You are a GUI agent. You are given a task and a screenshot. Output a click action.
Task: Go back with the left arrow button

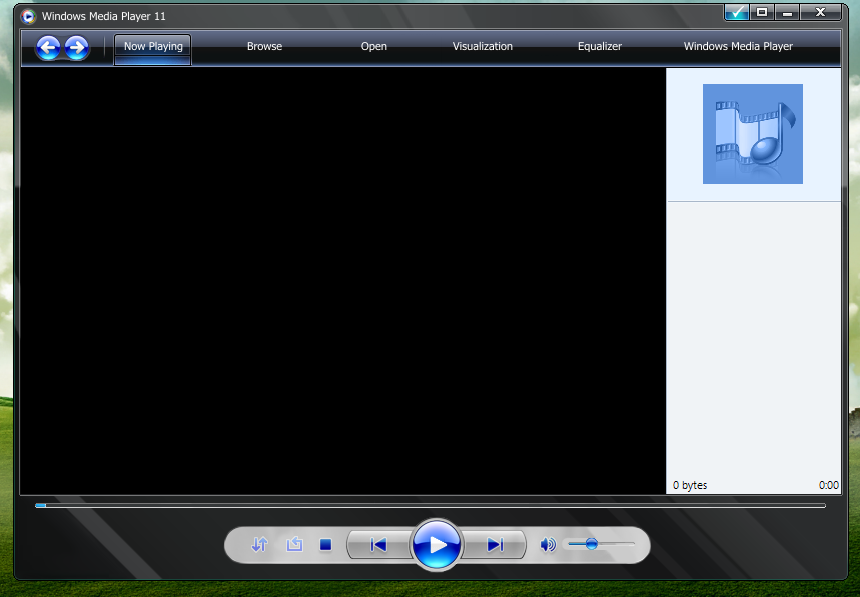coord(47,47)
